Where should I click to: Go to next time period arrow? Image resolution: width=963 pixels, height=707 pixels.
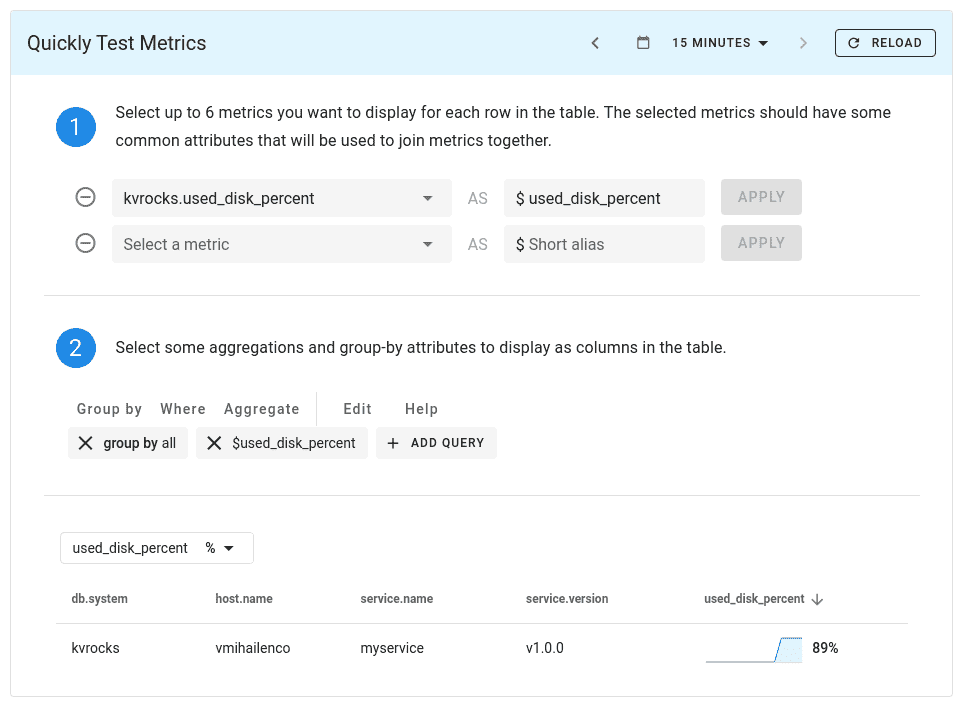coord(803,43)
